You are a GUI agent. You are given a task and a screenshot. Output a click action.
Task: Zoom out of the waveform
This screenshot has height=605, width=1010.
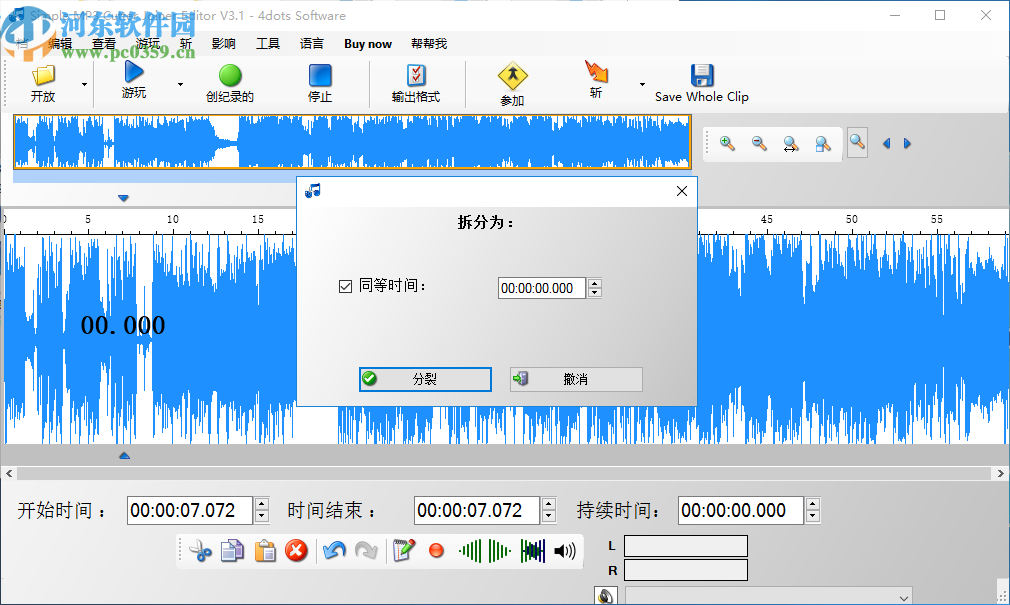(758, 143)
